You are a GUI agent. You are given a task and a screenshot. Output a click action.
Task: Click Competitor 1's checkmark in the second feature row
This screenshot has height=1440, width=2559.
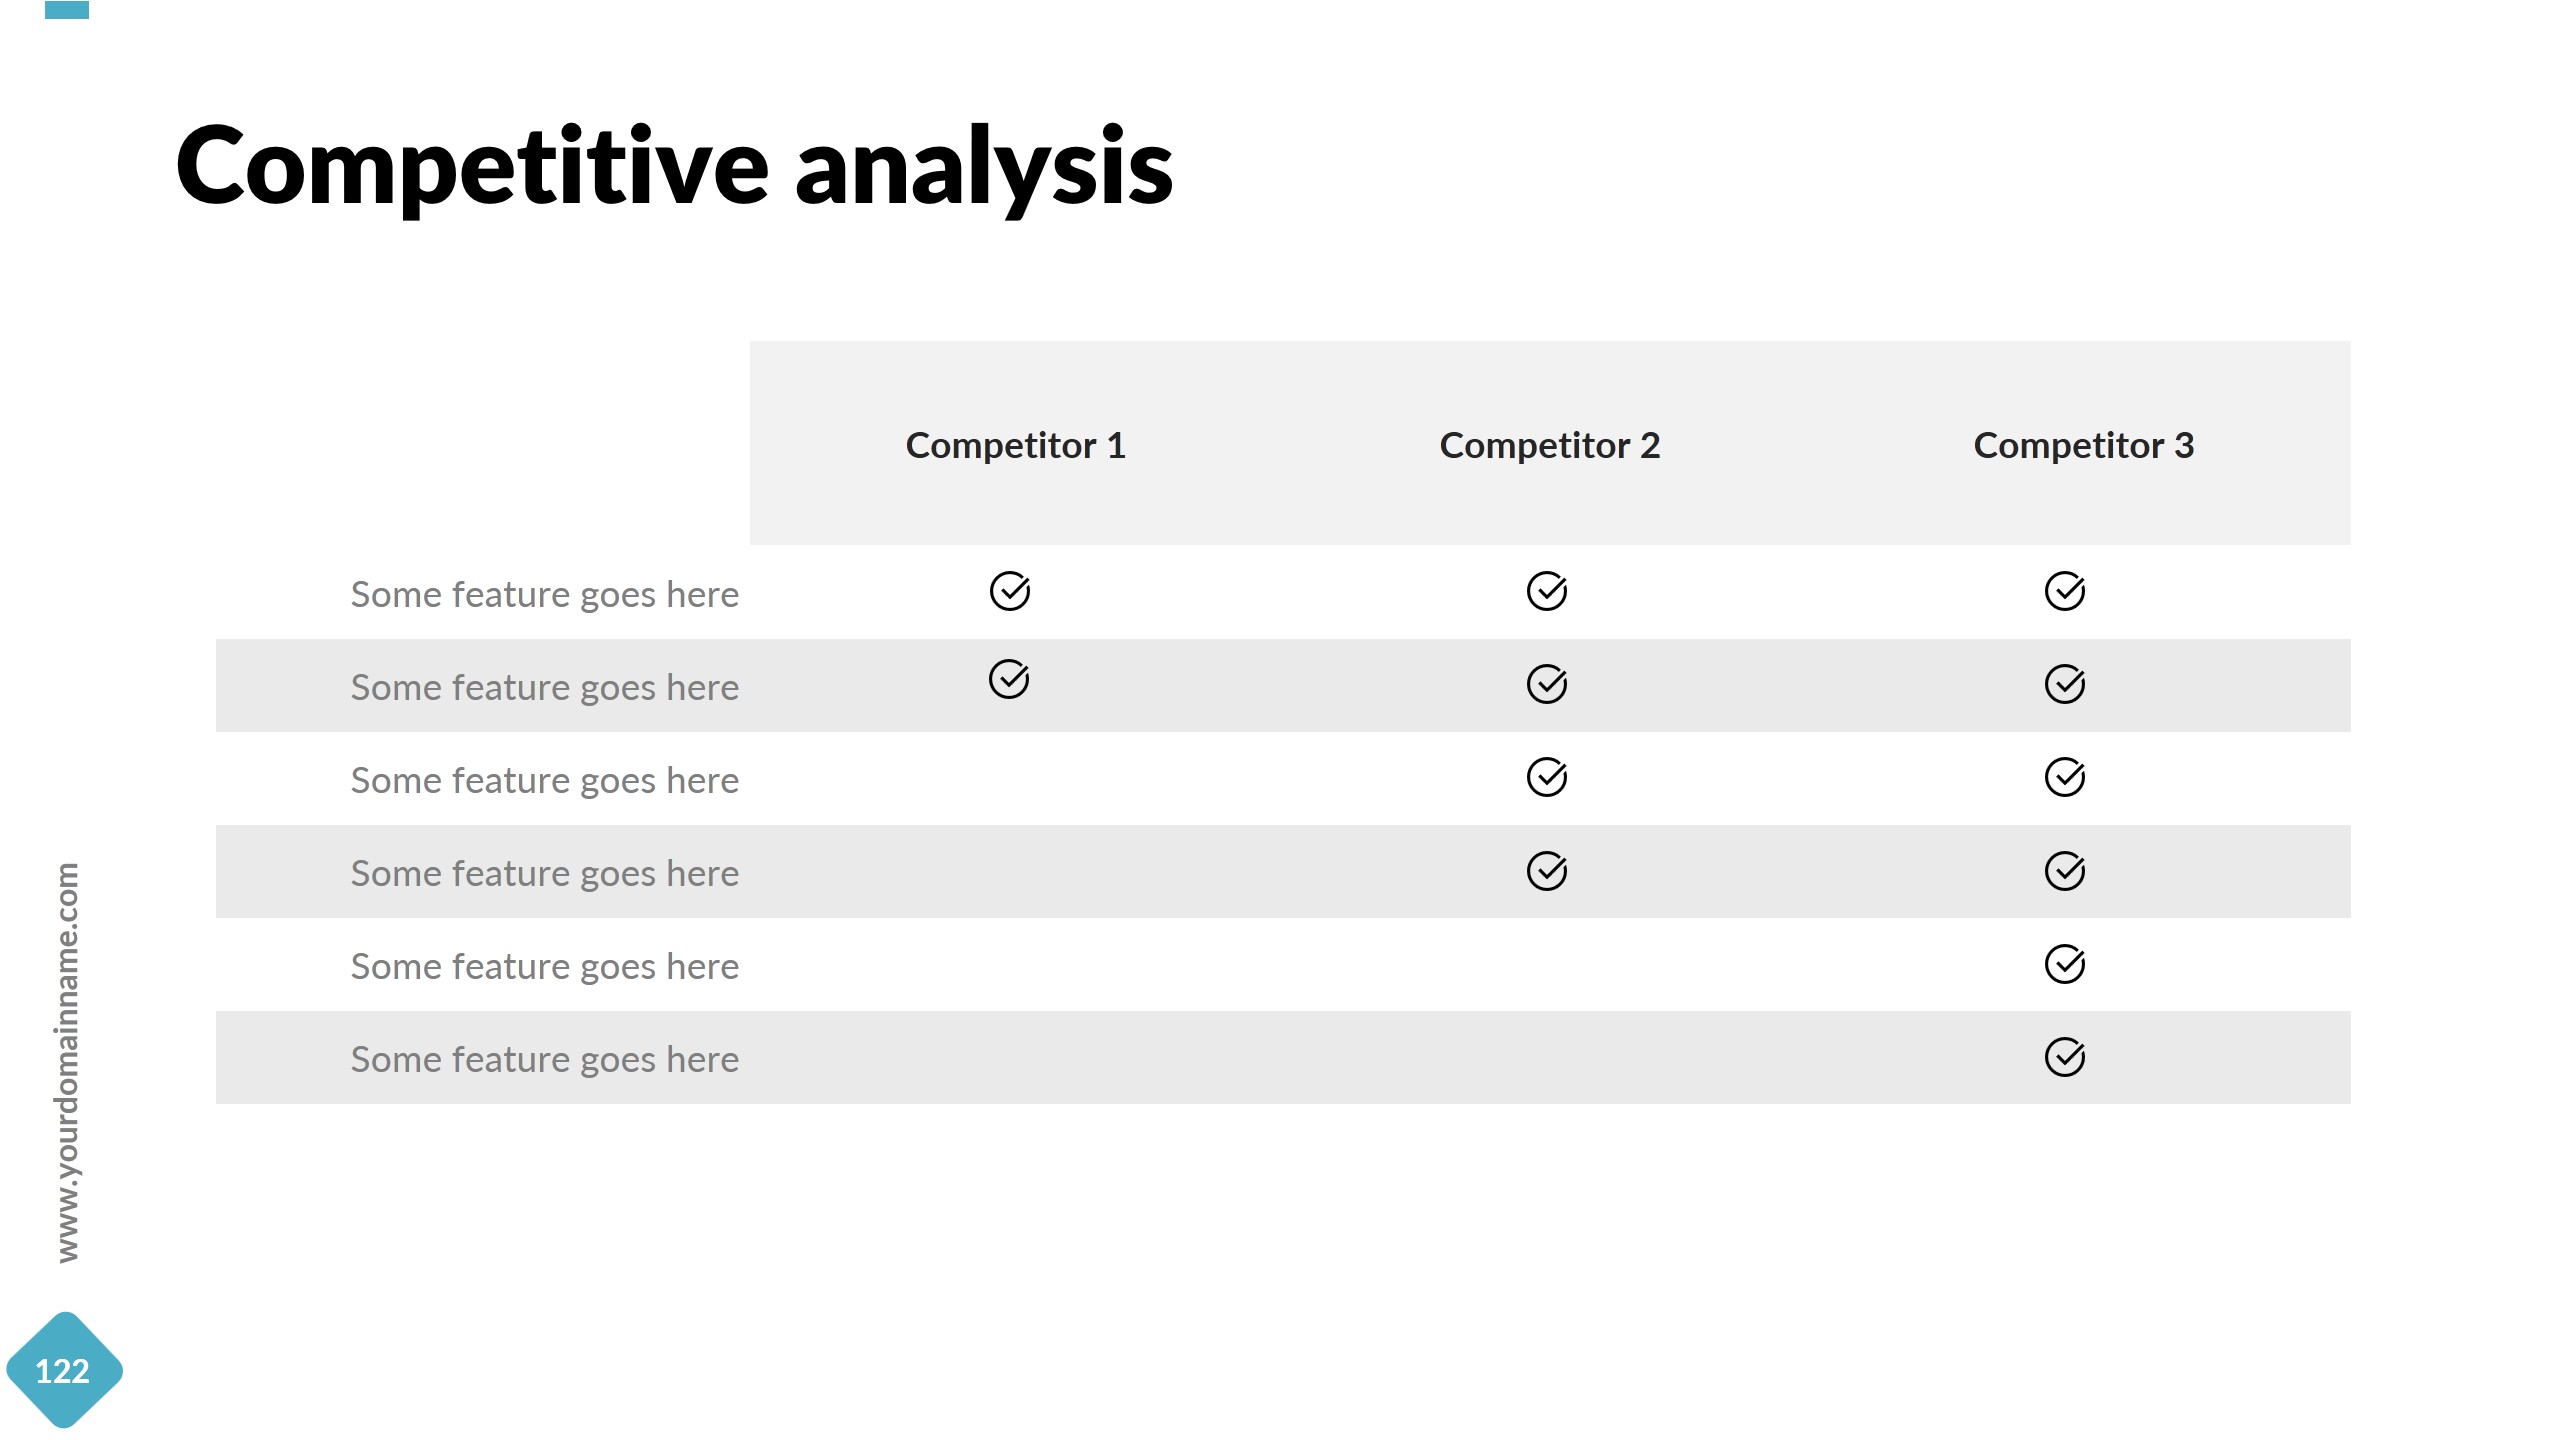(1008, 679)
